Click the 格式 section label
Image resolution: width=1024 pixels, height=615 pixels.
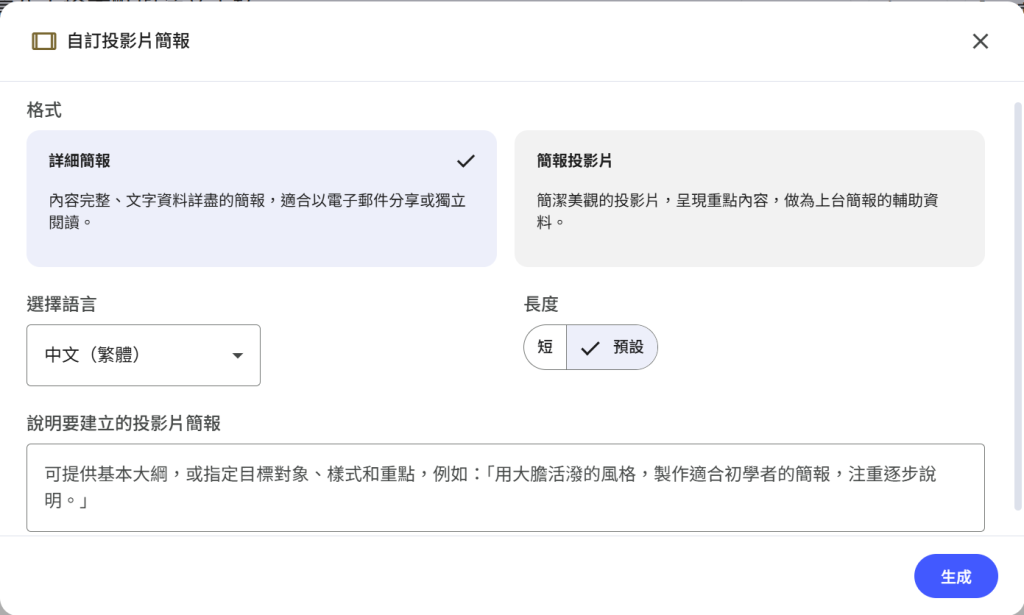tap(44, 109)
